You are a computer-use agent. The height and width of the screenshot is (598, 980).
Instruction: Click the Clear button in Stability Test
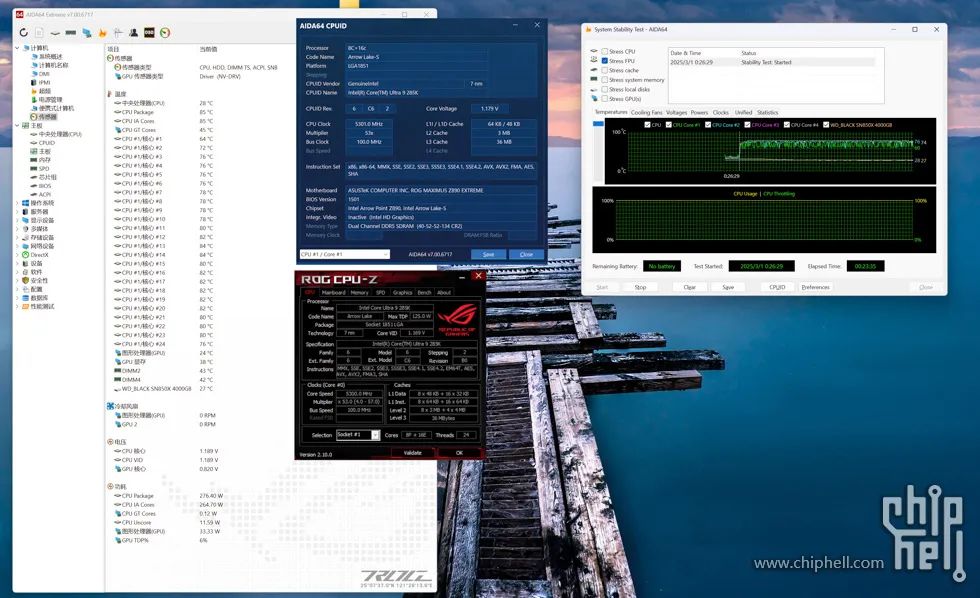pos(689,287)
